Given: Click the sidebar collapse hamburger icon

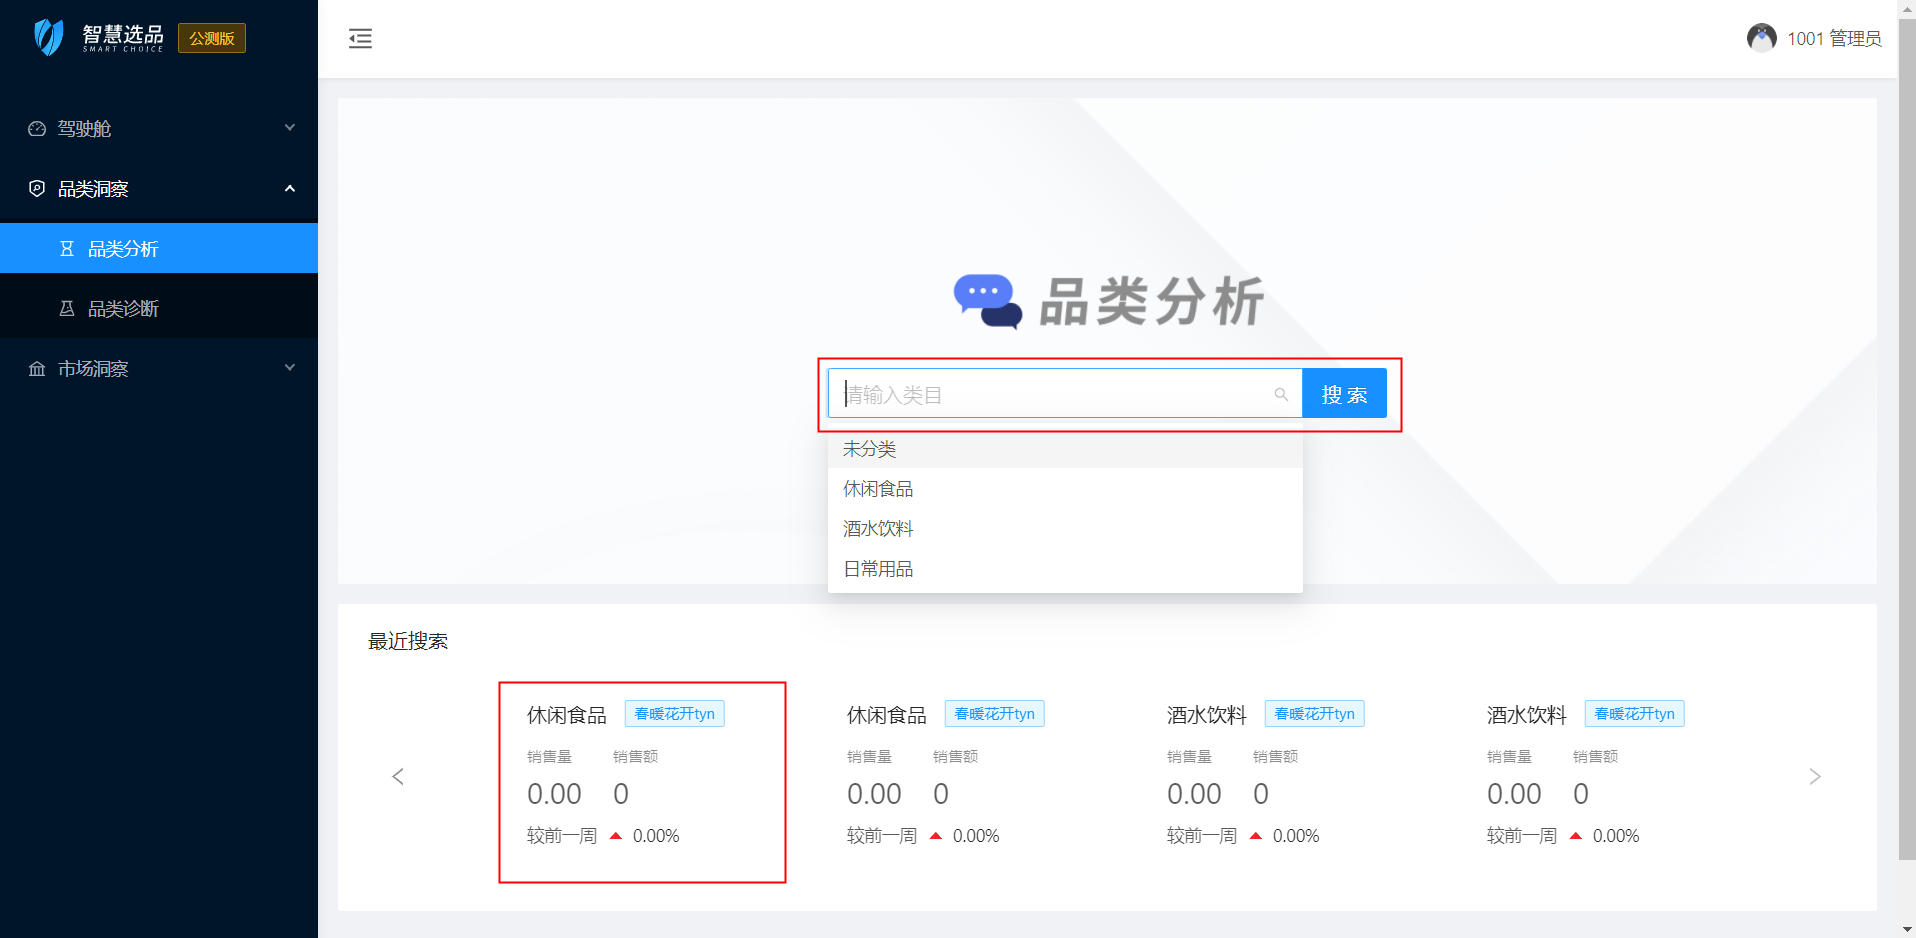Looking at the screenshot, I should [360, 39].
